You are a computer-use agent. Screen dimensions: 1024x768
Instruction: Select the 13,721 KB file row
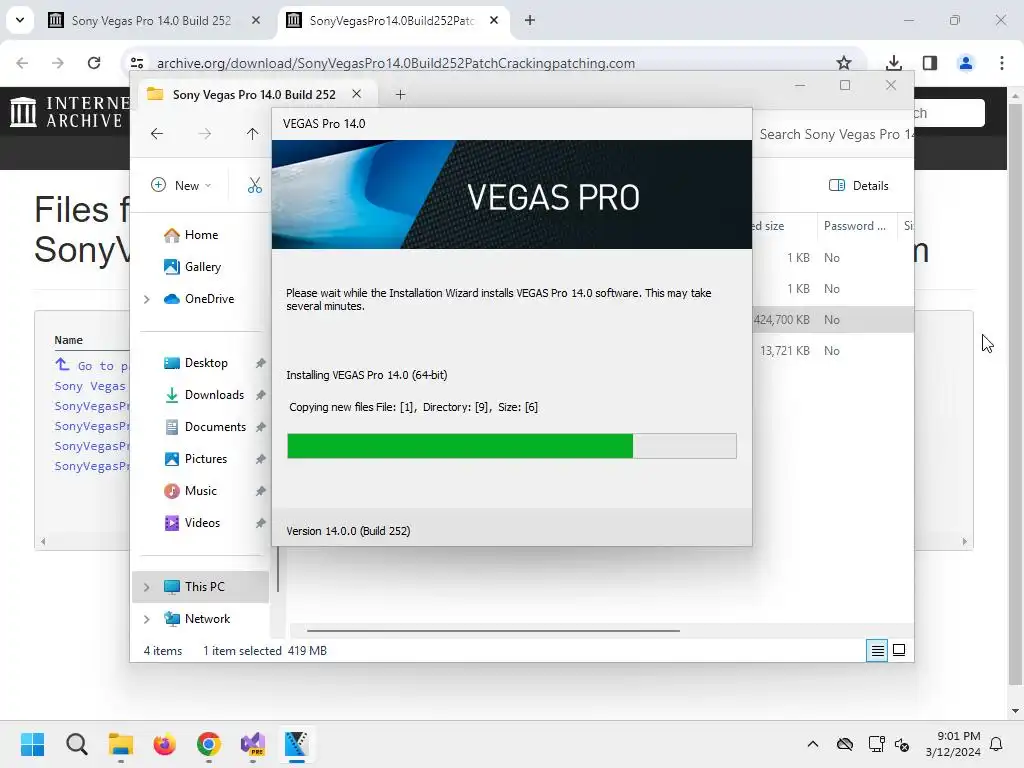tap(832, 351)
